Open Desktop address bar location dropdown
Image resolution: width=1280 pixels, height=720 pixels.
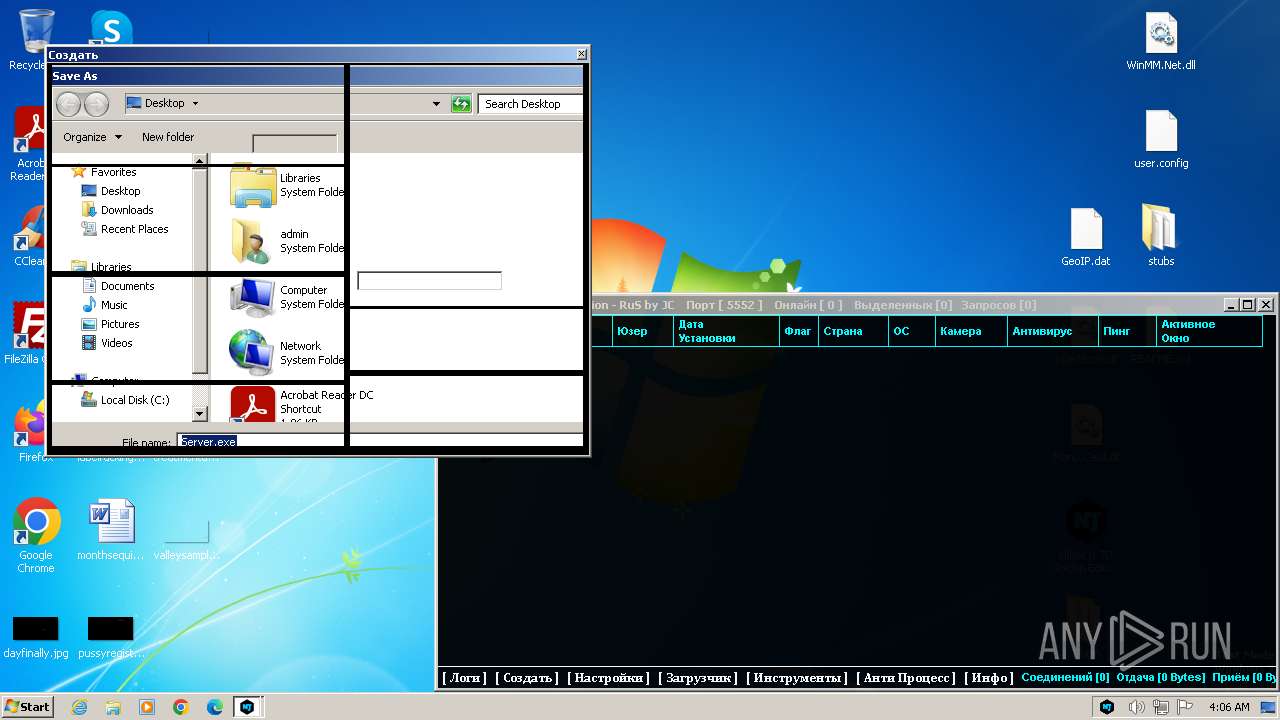click(195, 103)
